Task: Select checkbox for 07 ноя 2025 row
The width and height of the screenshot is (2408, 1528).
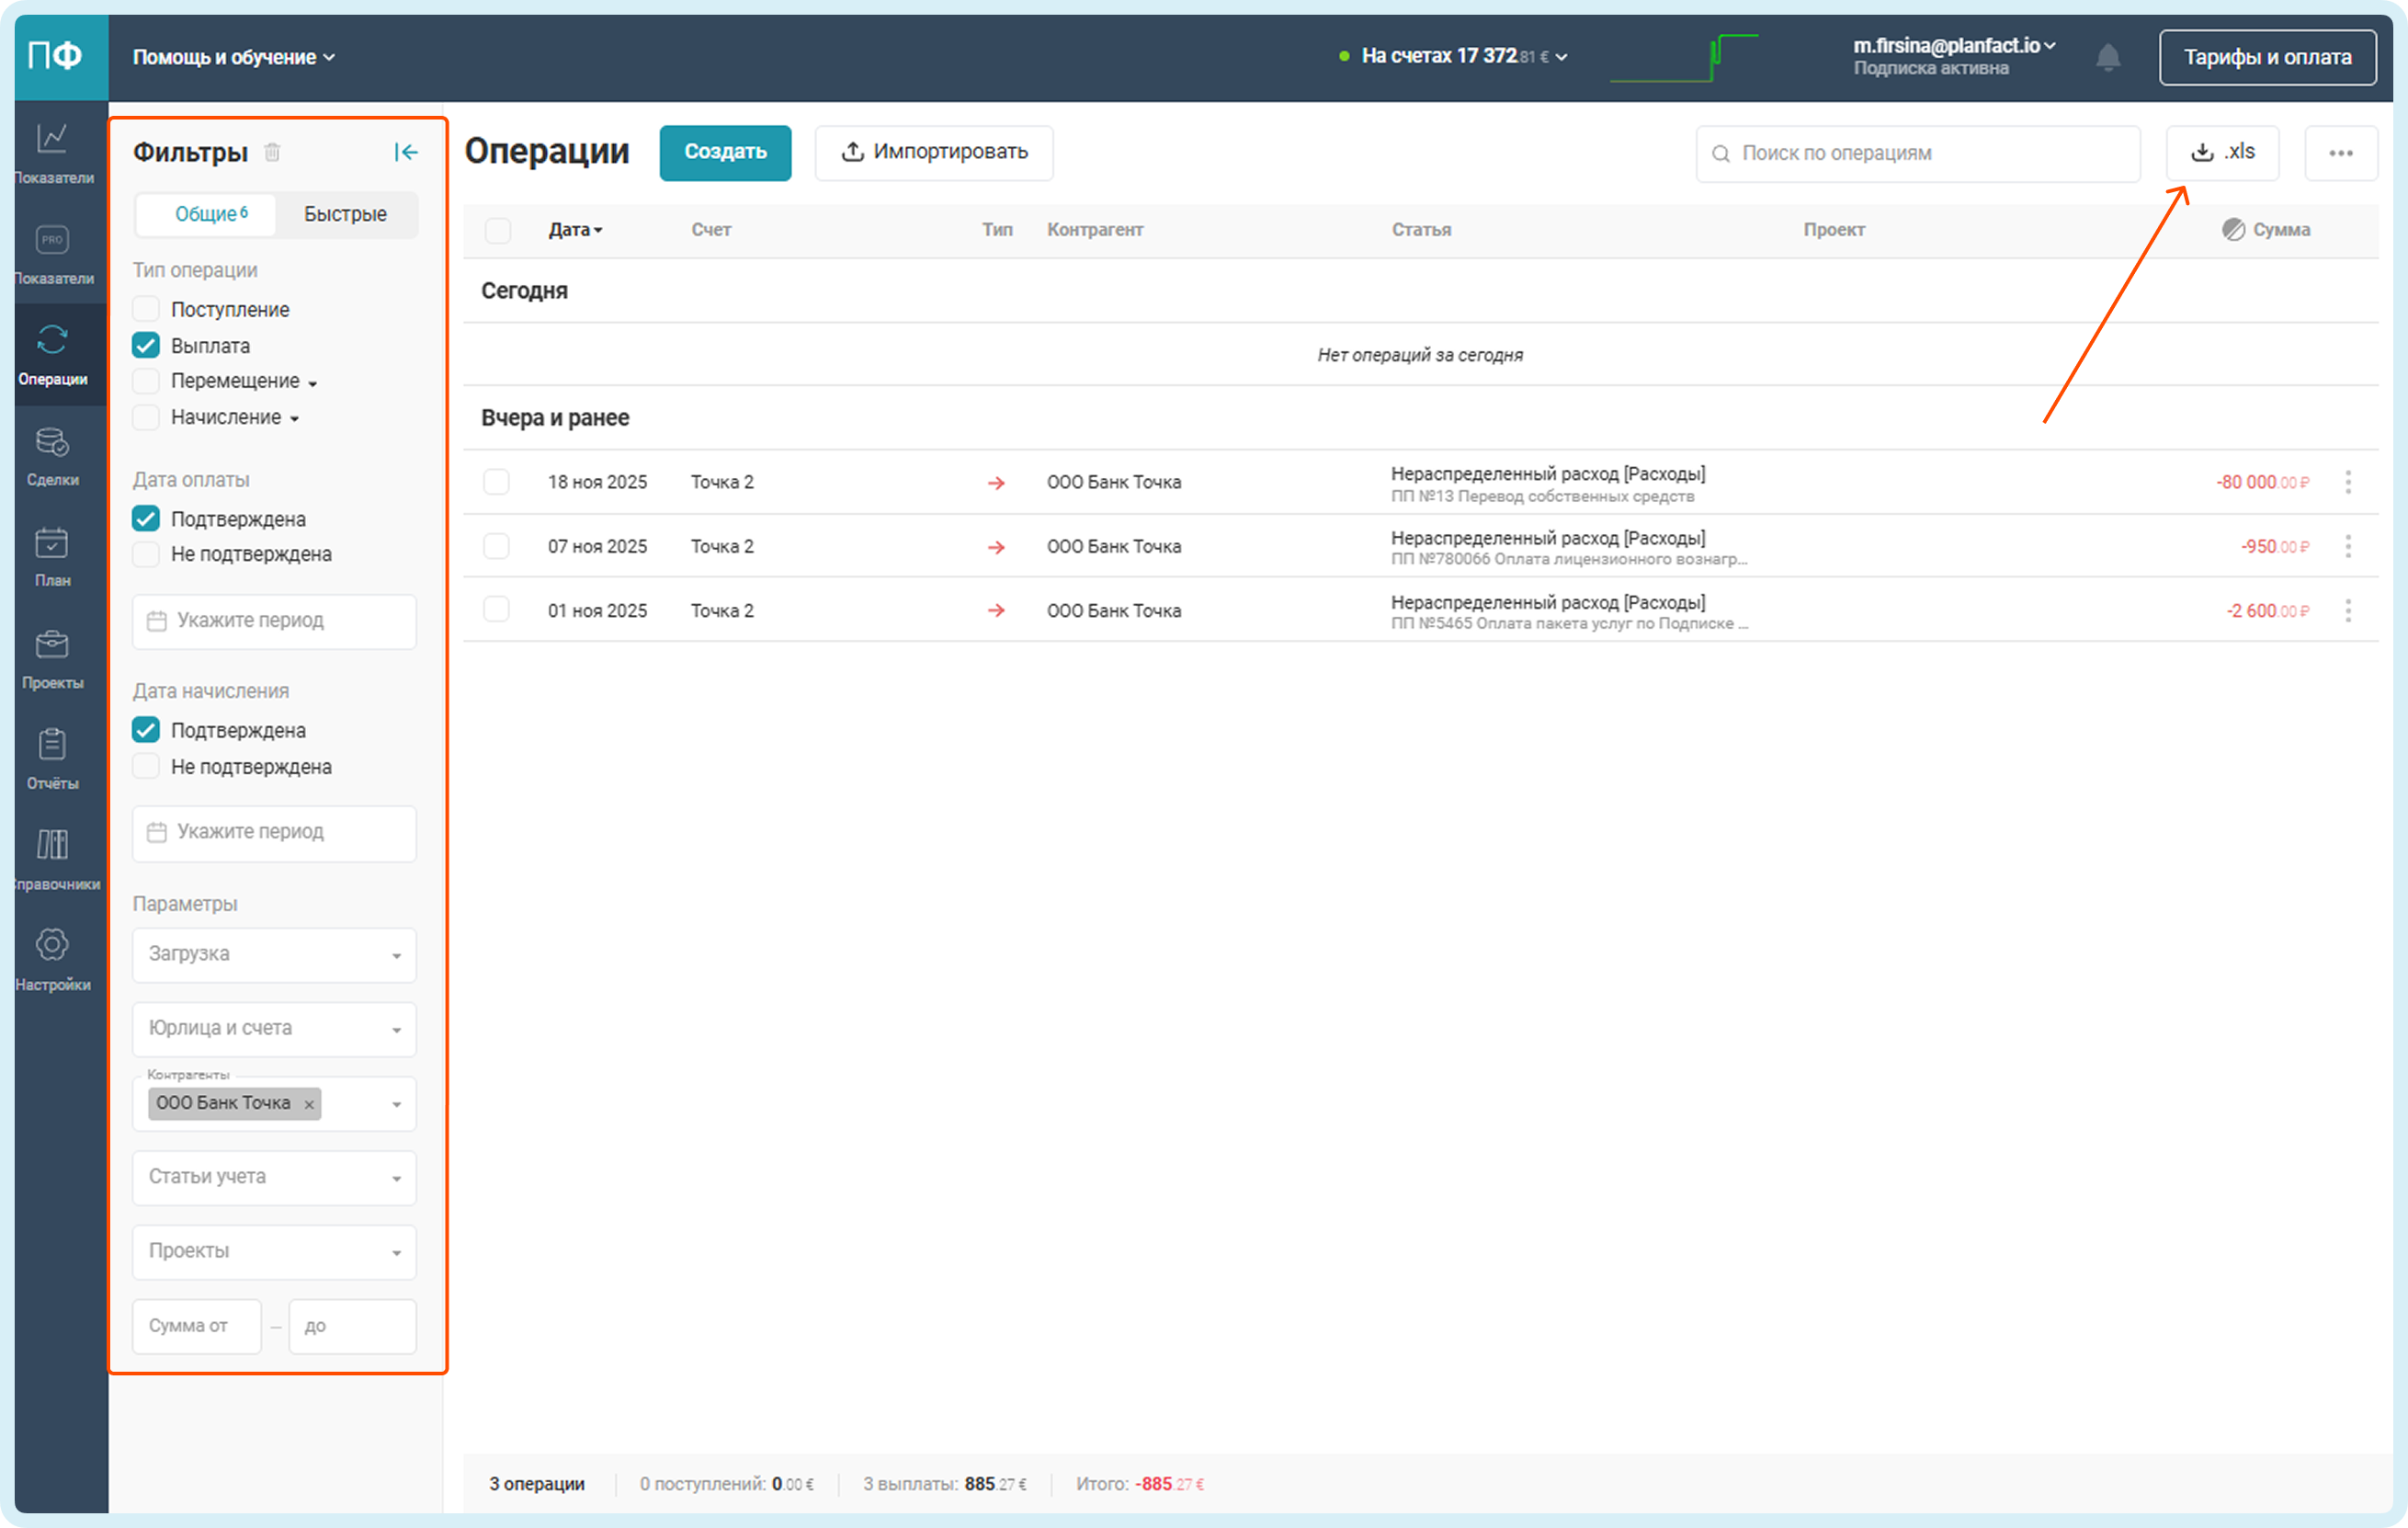Action: coord(496,546)
